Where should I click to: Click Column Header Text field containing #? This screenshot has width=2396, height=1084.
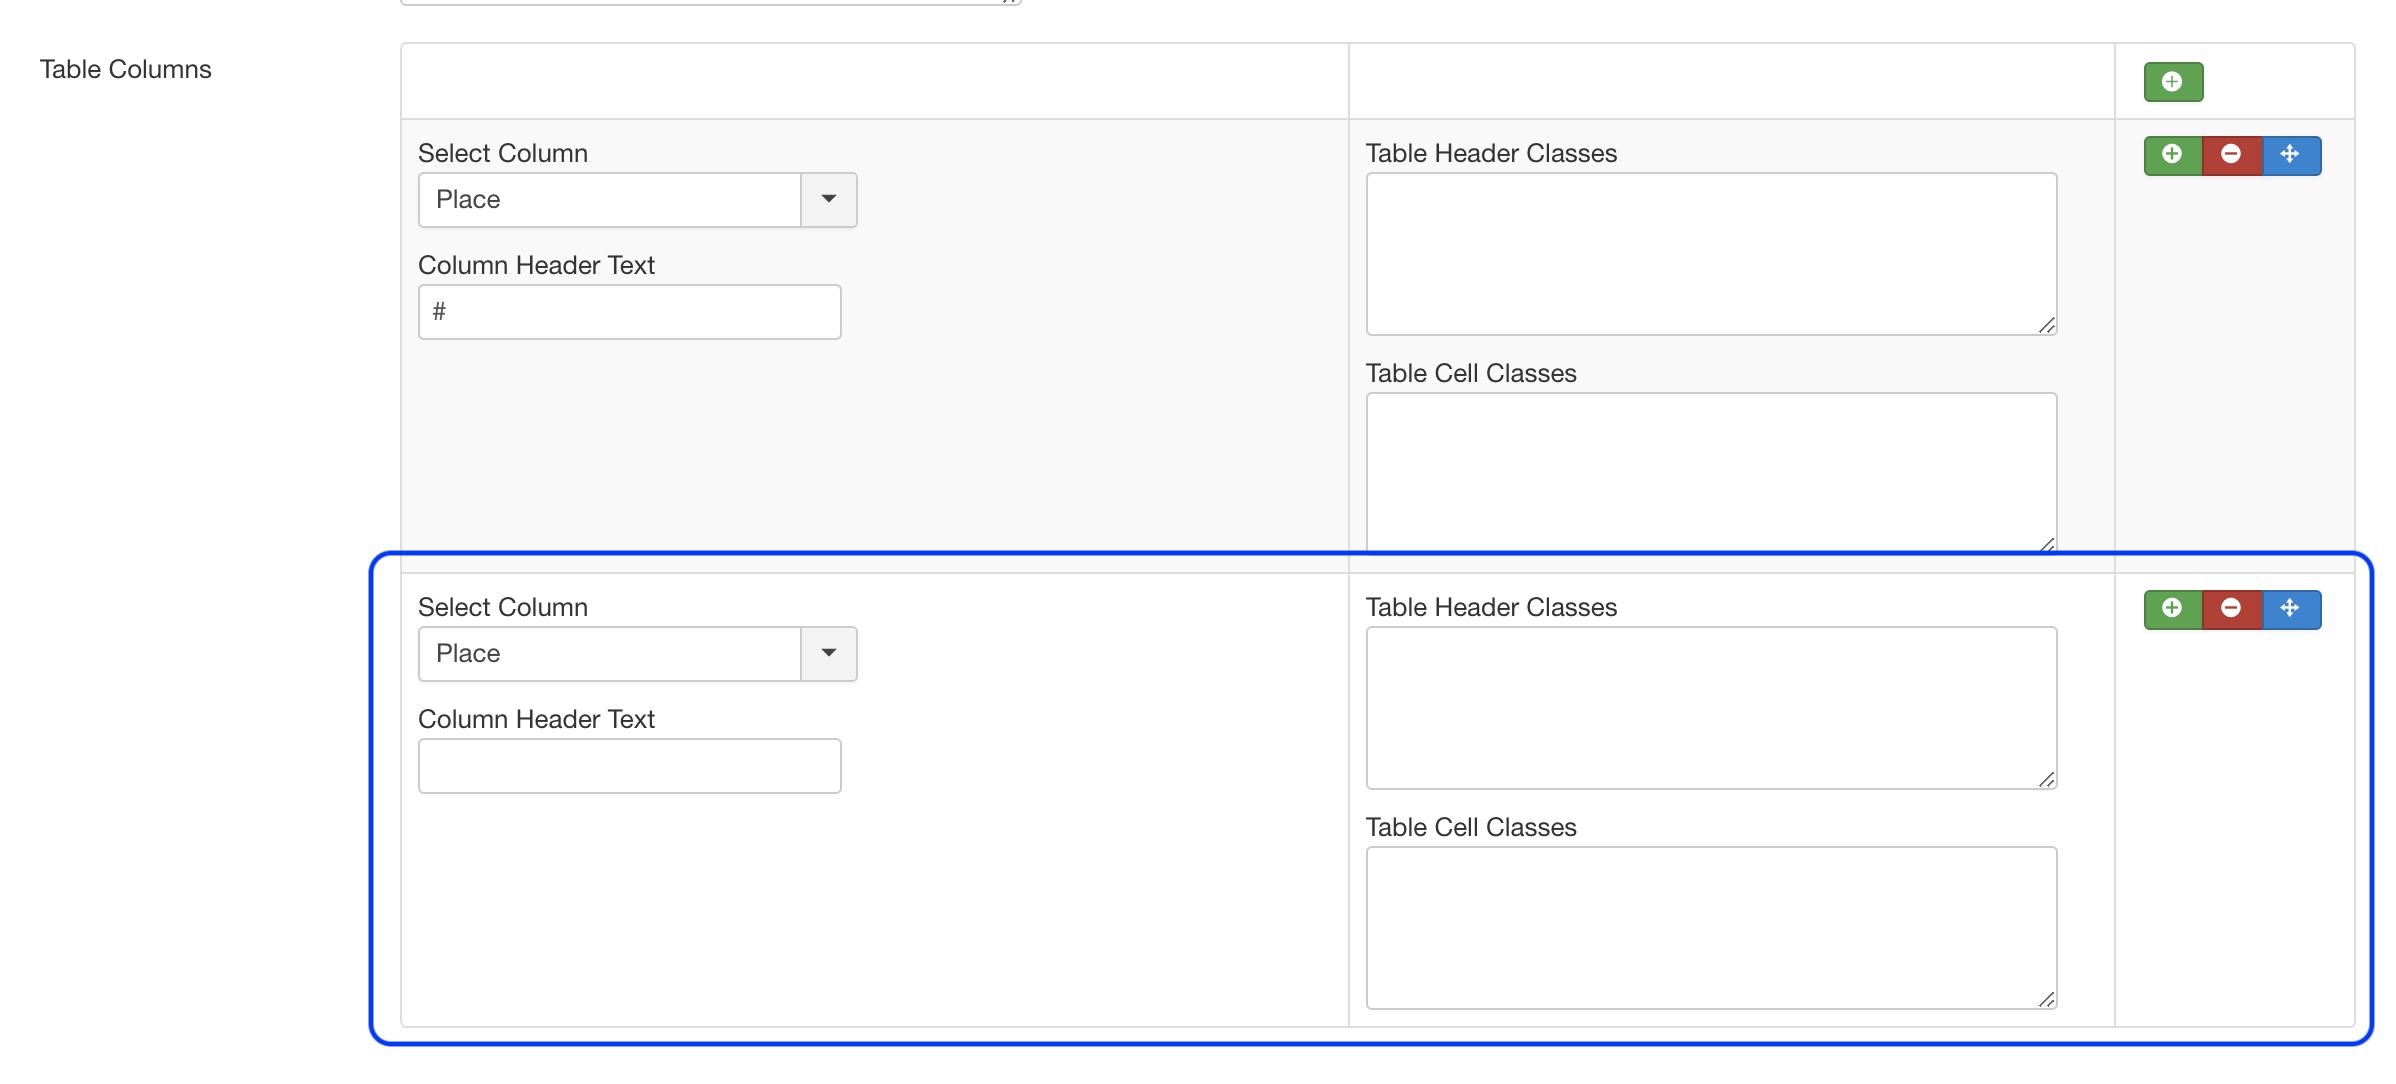coord(630,312)
